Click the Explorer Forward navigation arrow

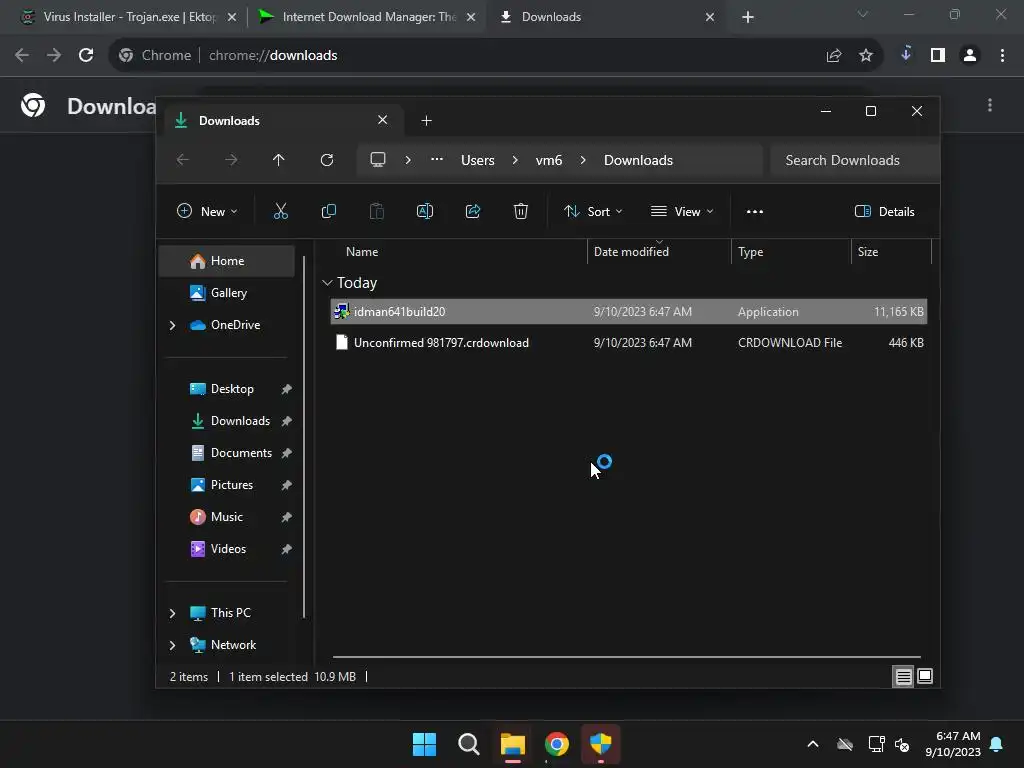(231, 160)
